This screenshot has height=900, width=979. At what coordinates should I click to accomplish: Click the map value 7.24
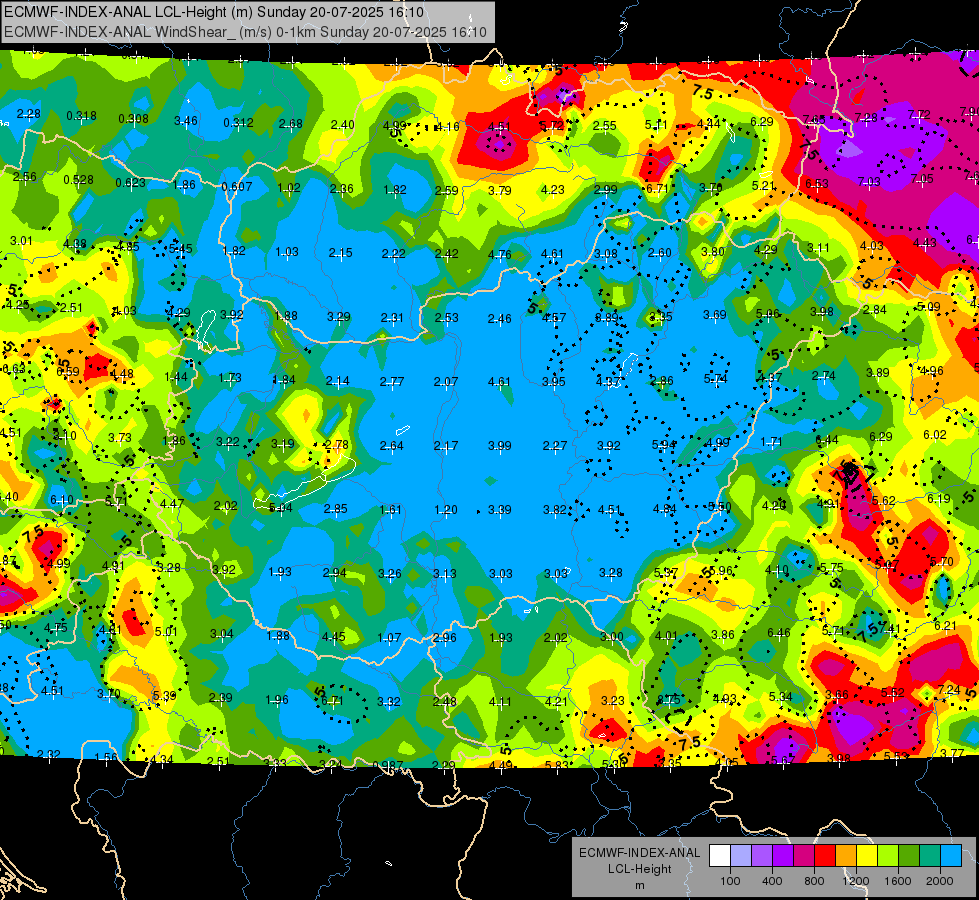pyautogui.click(x=949, y=690)
